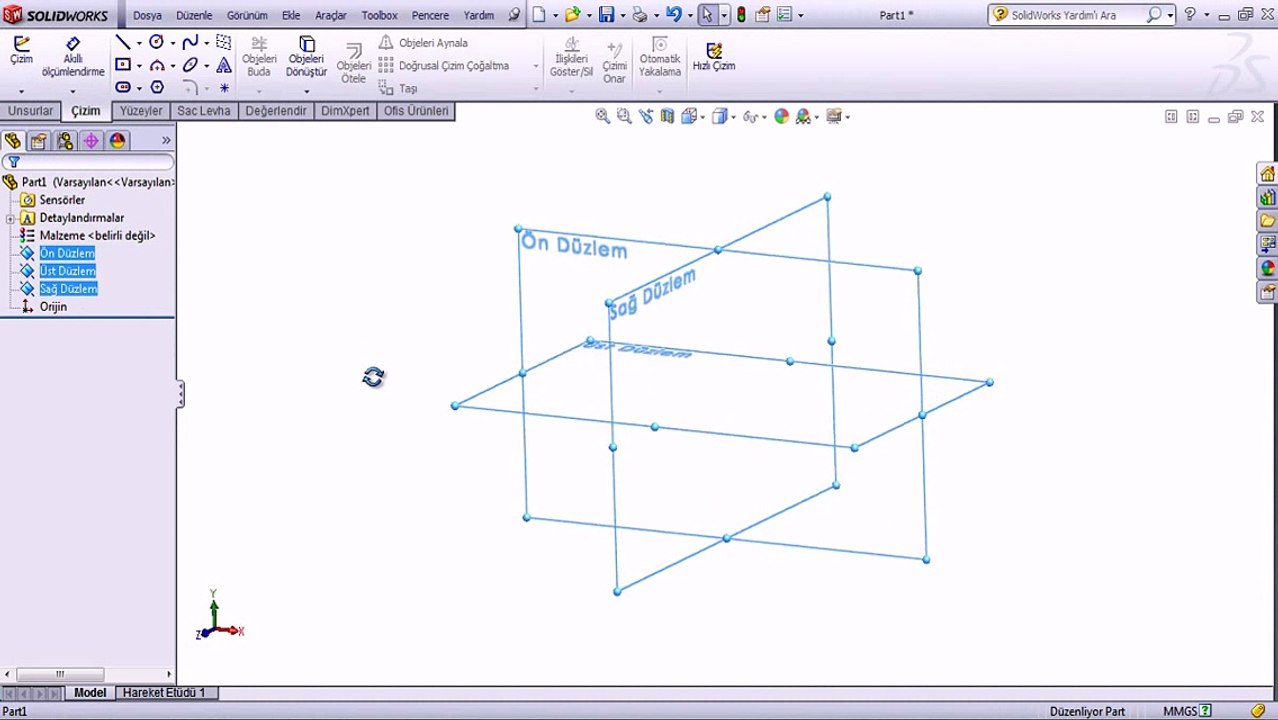The width and height of the screenshot is (1278, 720).
Task: Open the MMGS unit system dropdown
Action: point(1188,711)
